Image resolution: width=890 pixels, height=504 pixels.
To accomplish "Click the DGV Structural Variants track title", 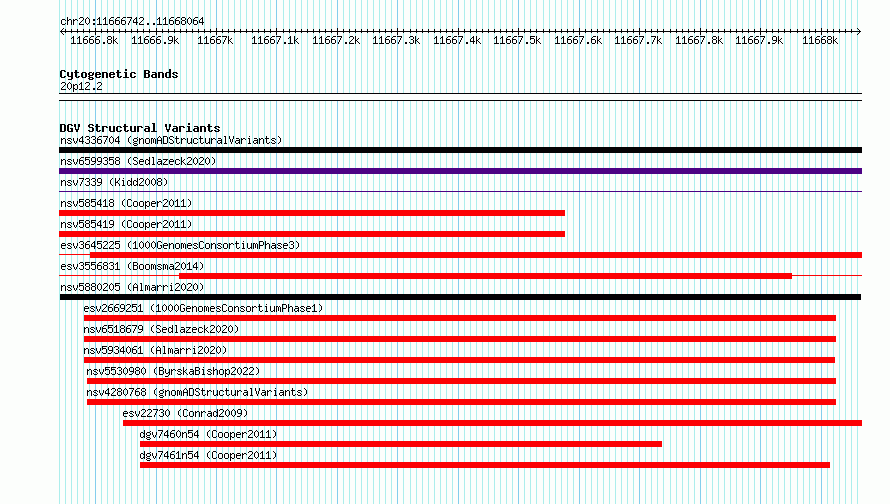I will (140, 128).
